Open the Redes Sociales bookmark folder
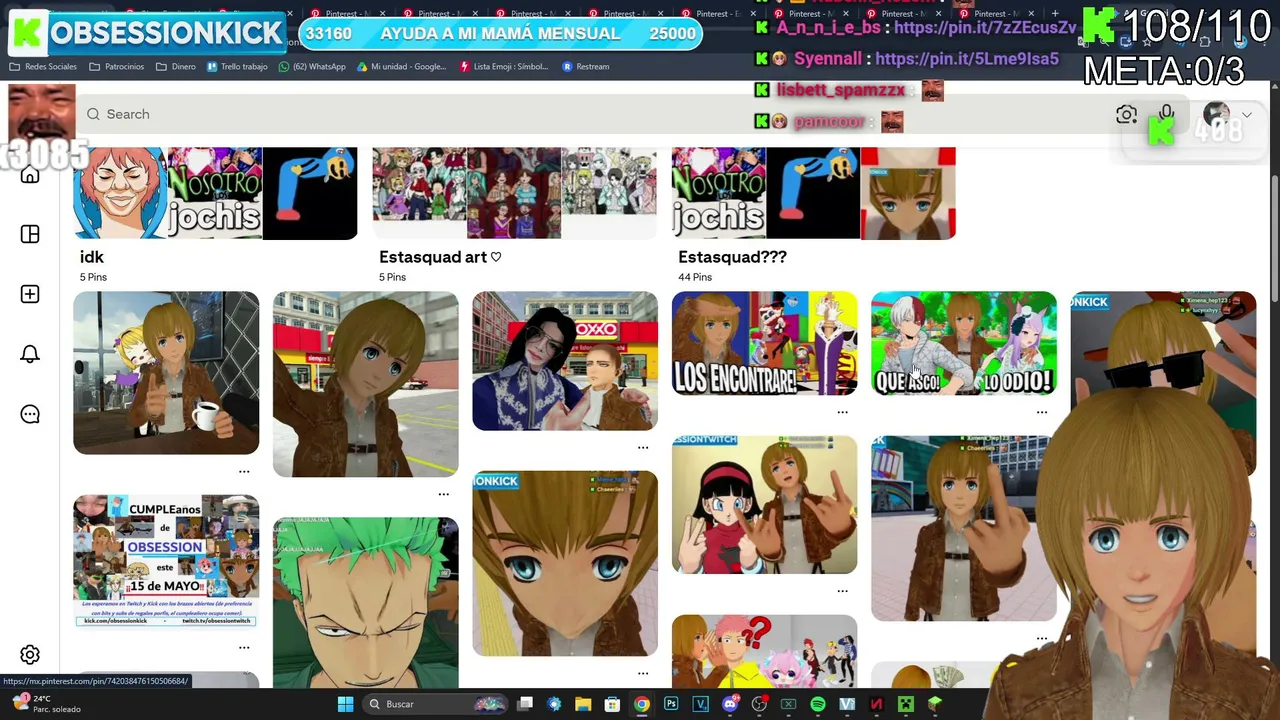The image size is (1280, 720). [x=43, y=67]
